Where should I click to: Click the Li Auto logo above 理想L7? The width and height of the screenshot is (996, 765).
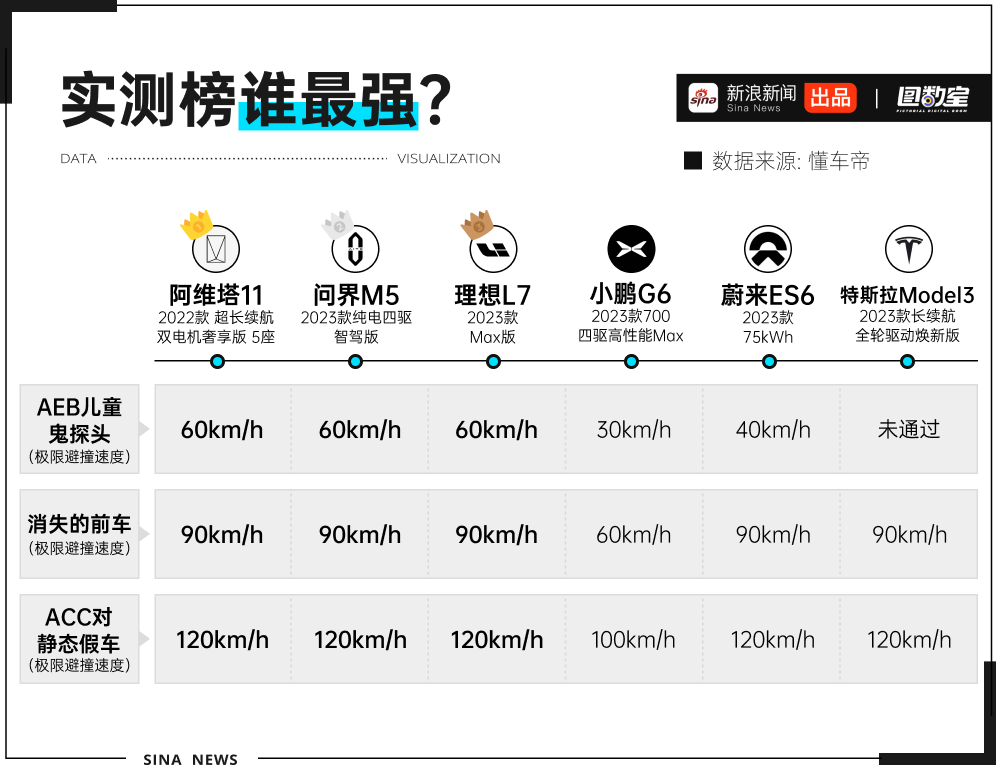point(493,248)
